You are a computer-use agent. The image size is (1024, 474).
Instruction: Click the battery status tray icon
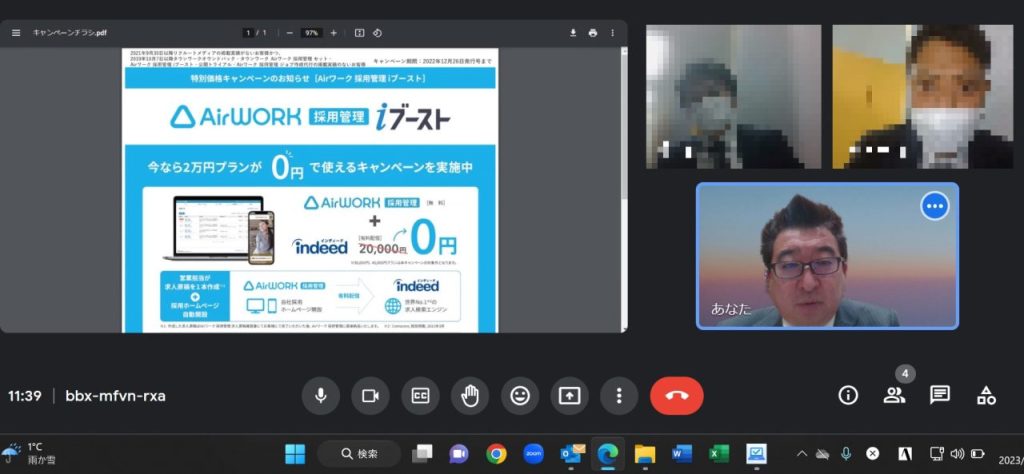pyautogui.click(x=978, y=454)
